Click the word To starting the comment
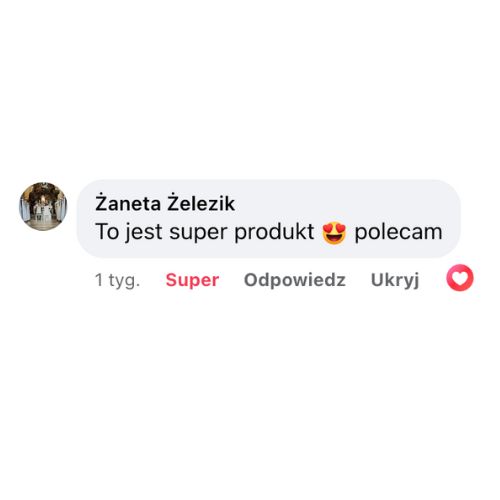Image resolution: width=500 pixels, height=500 pixels. 107,232
